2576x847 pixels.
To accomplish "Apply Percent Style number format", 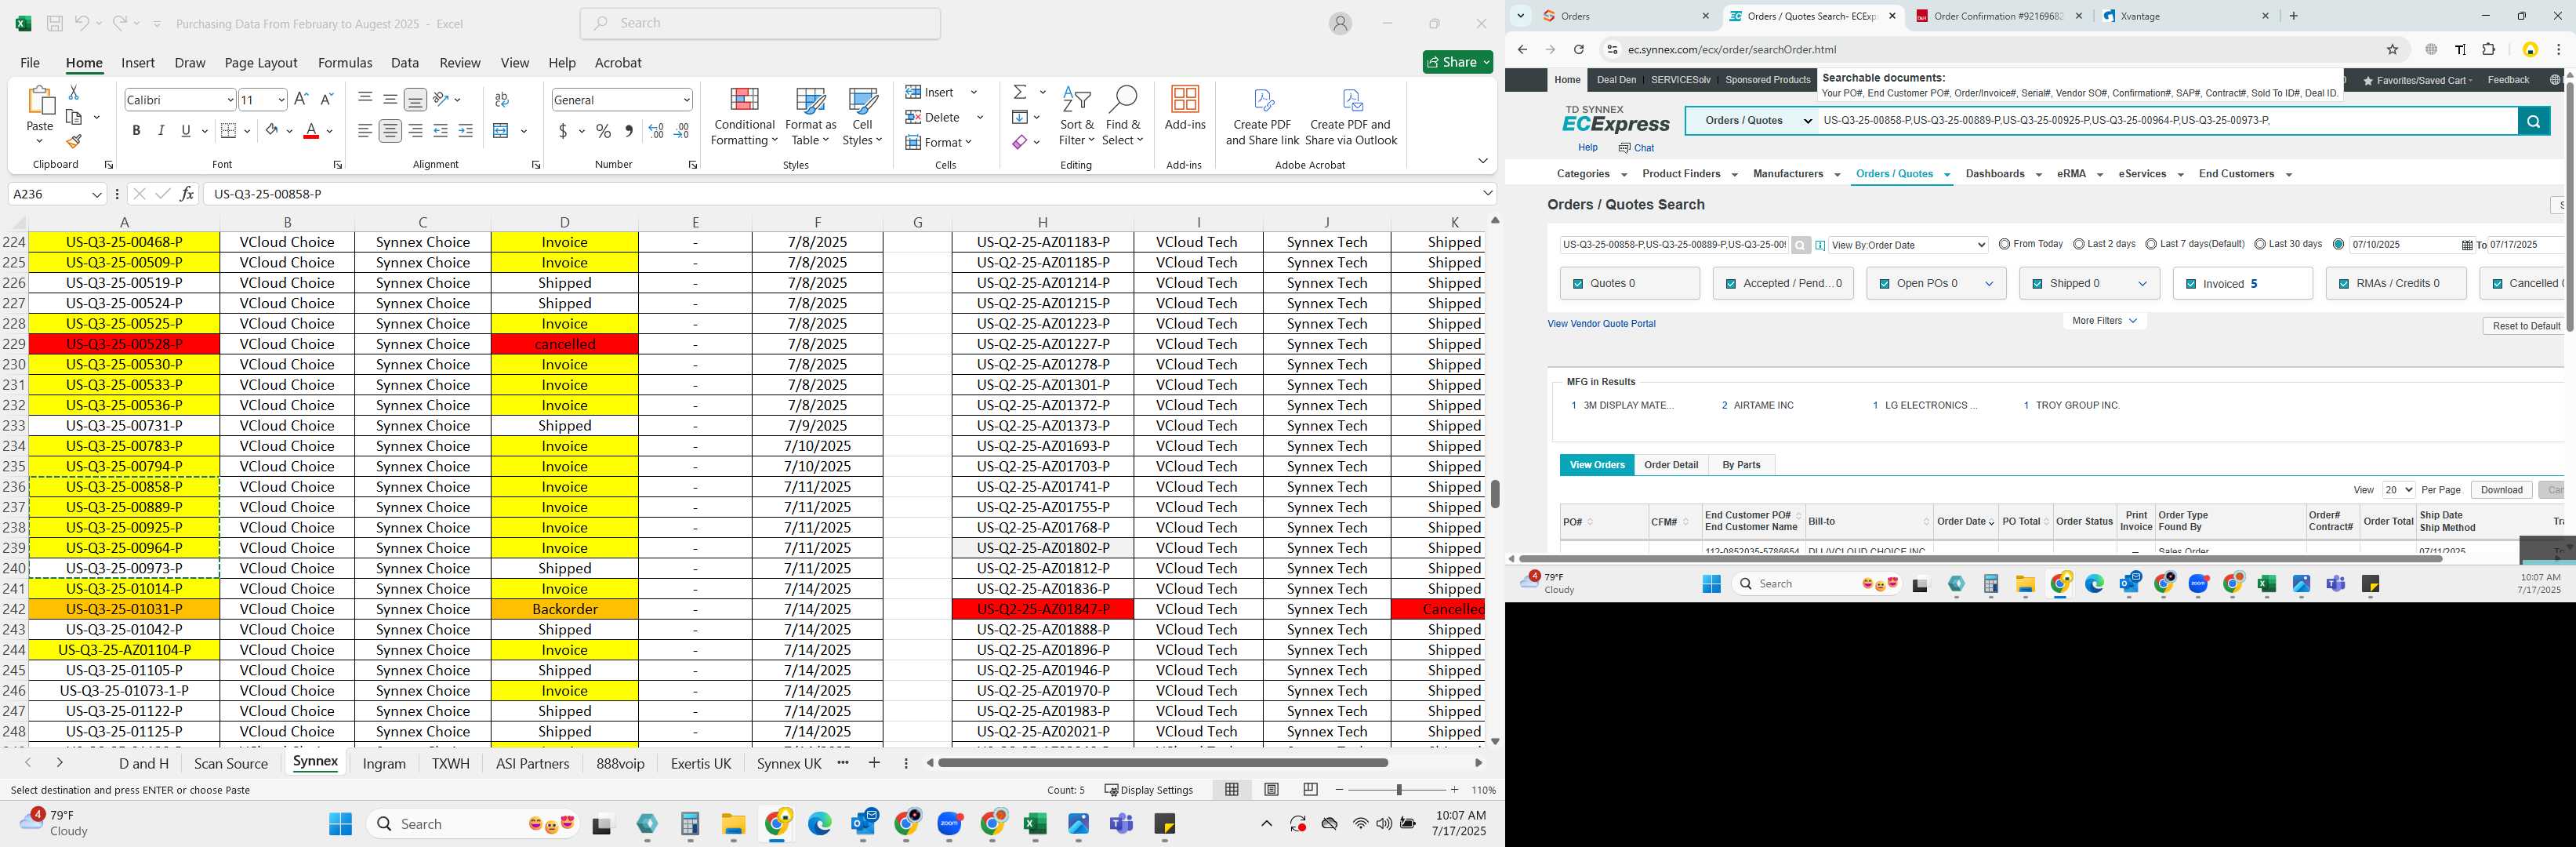I will (x=603, y=131).
